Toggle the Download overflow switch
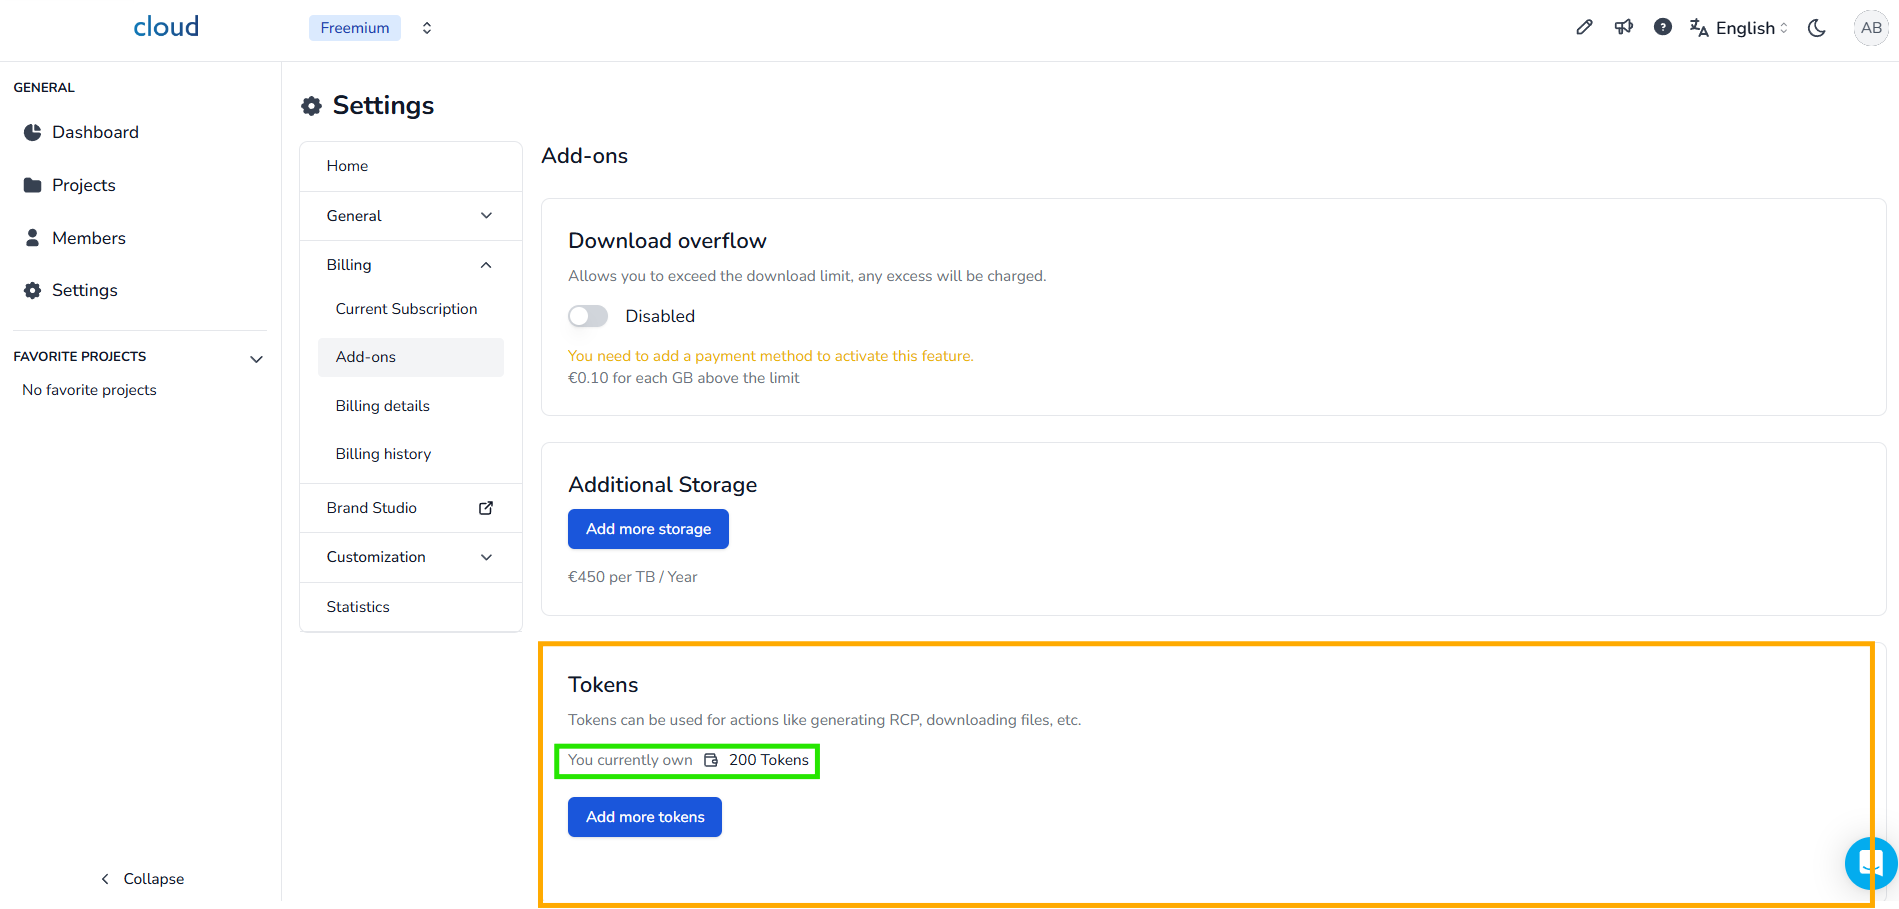This screenshot has width=1899, height=909. click(x=588, y=316)
